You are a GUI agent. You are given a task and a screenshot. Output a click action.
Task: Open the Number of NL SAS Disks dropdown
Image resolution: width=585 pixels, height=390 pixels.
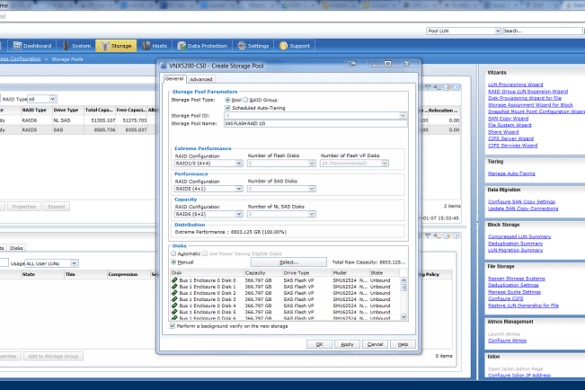[x=312, y=214]
